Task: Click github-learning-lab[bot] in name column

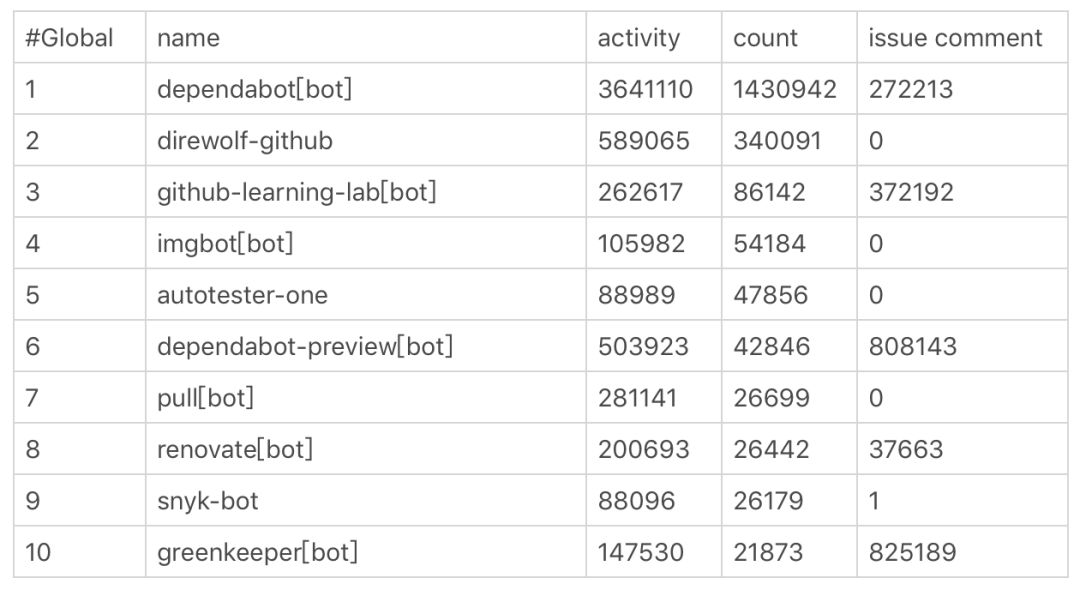Action: click(x=296, y=192)
